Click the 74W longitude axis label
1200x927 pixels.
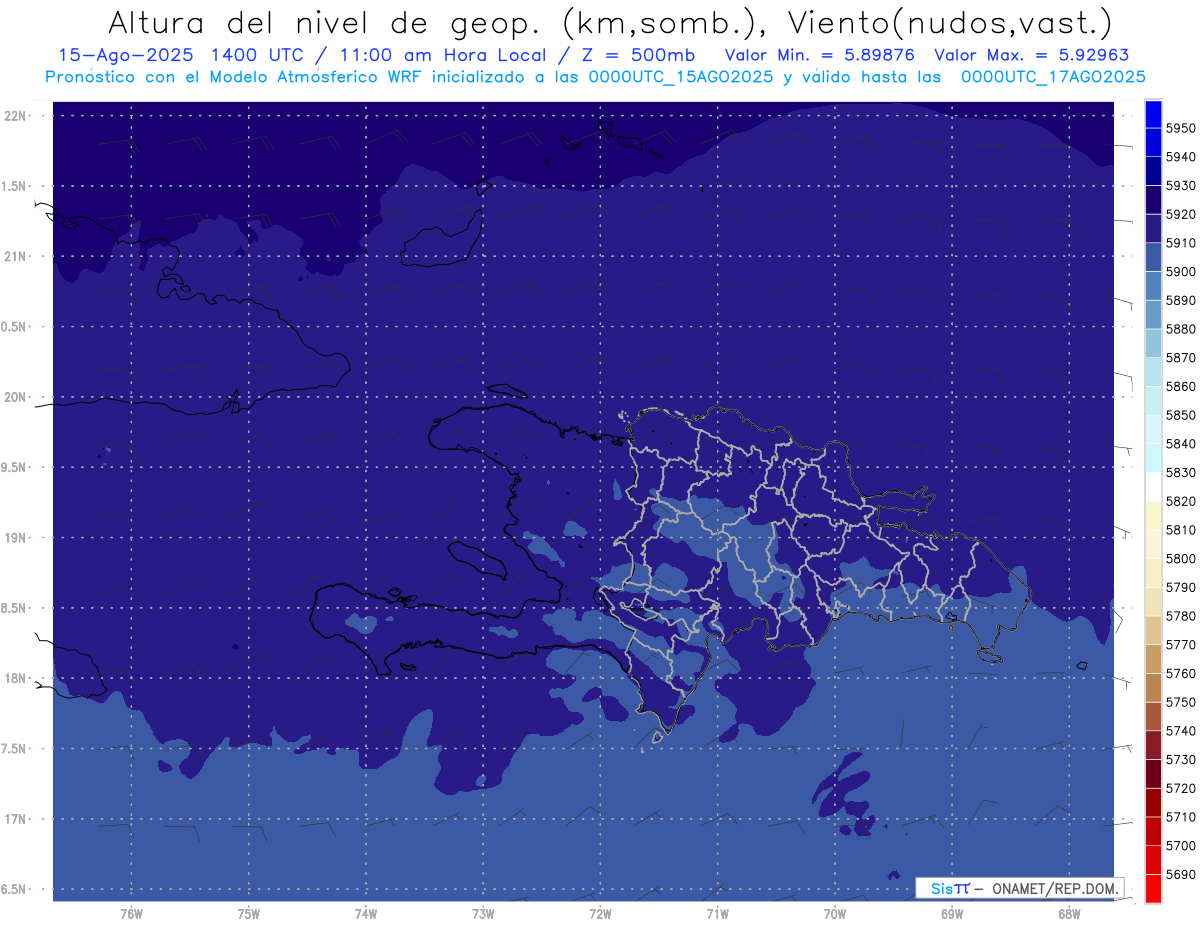point(366,914)
